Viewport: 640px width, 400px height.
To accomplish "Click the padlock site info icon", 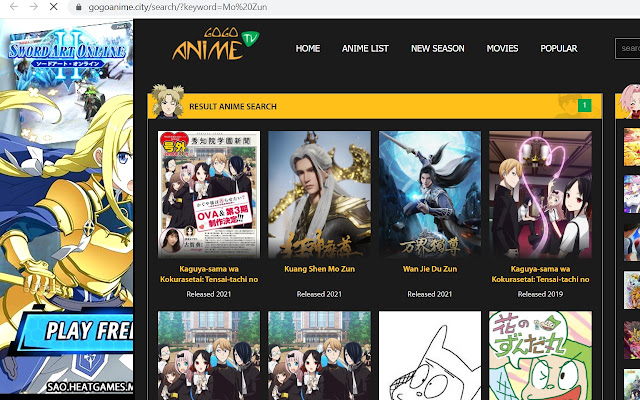I will [x=79, y=7].
